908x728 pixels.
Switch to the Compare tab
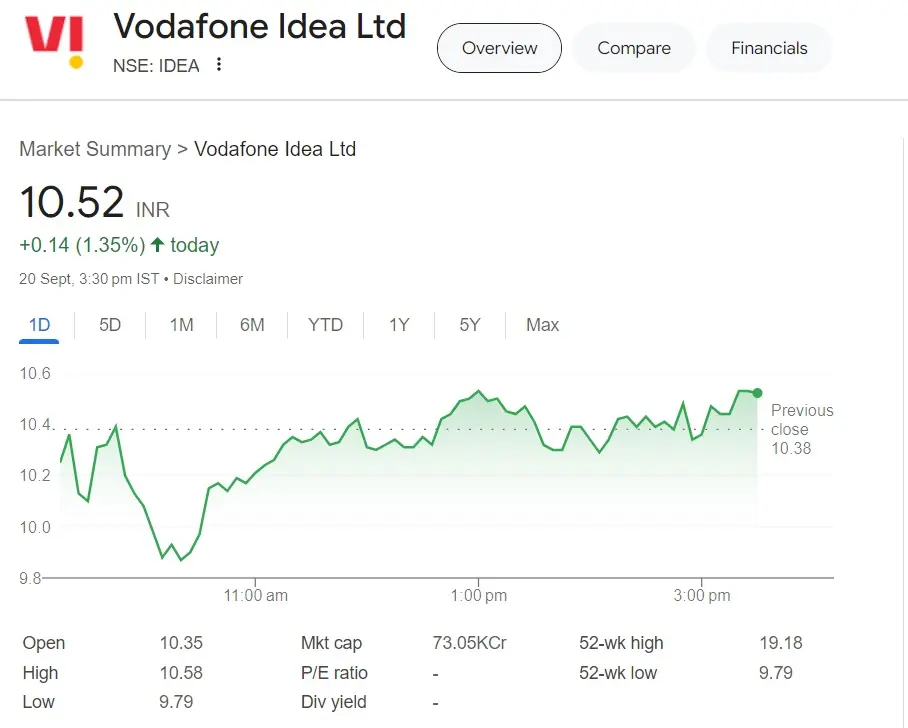[633, 47]
